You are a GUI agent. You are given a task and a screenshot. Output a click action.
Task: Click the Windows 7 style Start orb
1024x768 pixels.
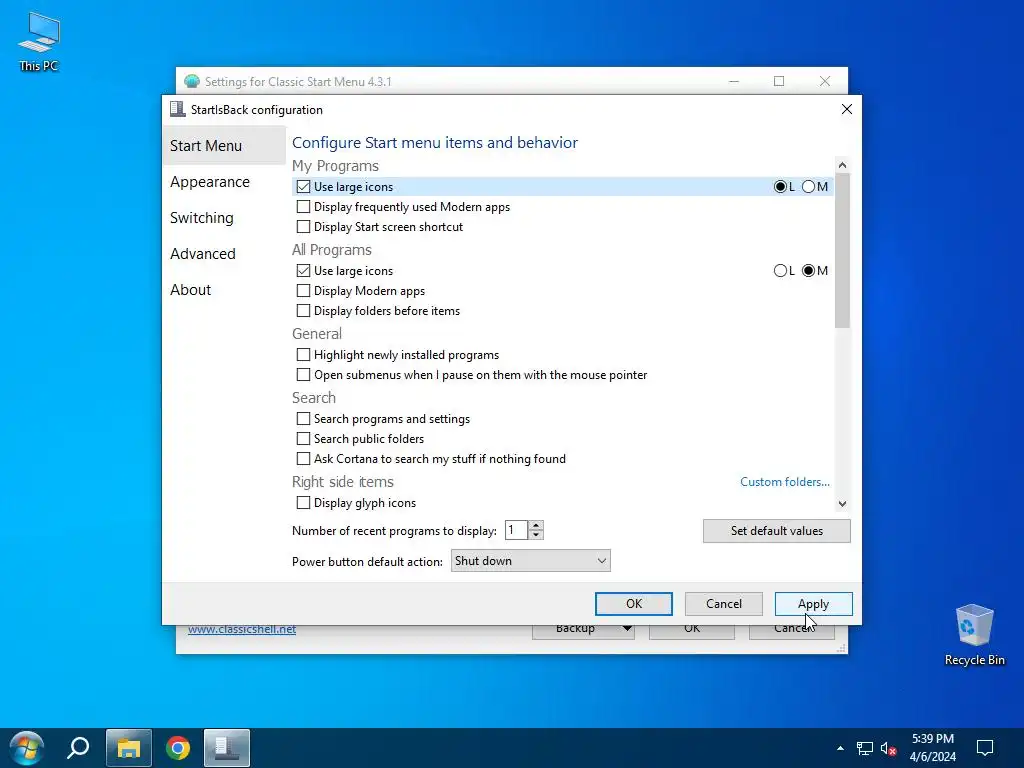(26, 748)
